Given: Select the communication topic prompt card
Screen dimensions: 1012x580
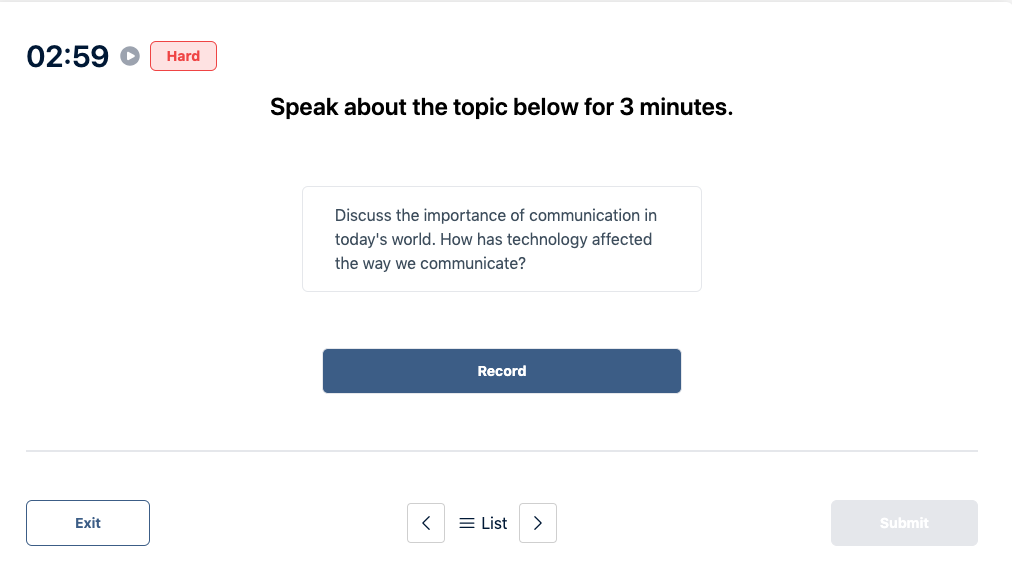Looking at the screenshot, I should (x=502, y=238).
